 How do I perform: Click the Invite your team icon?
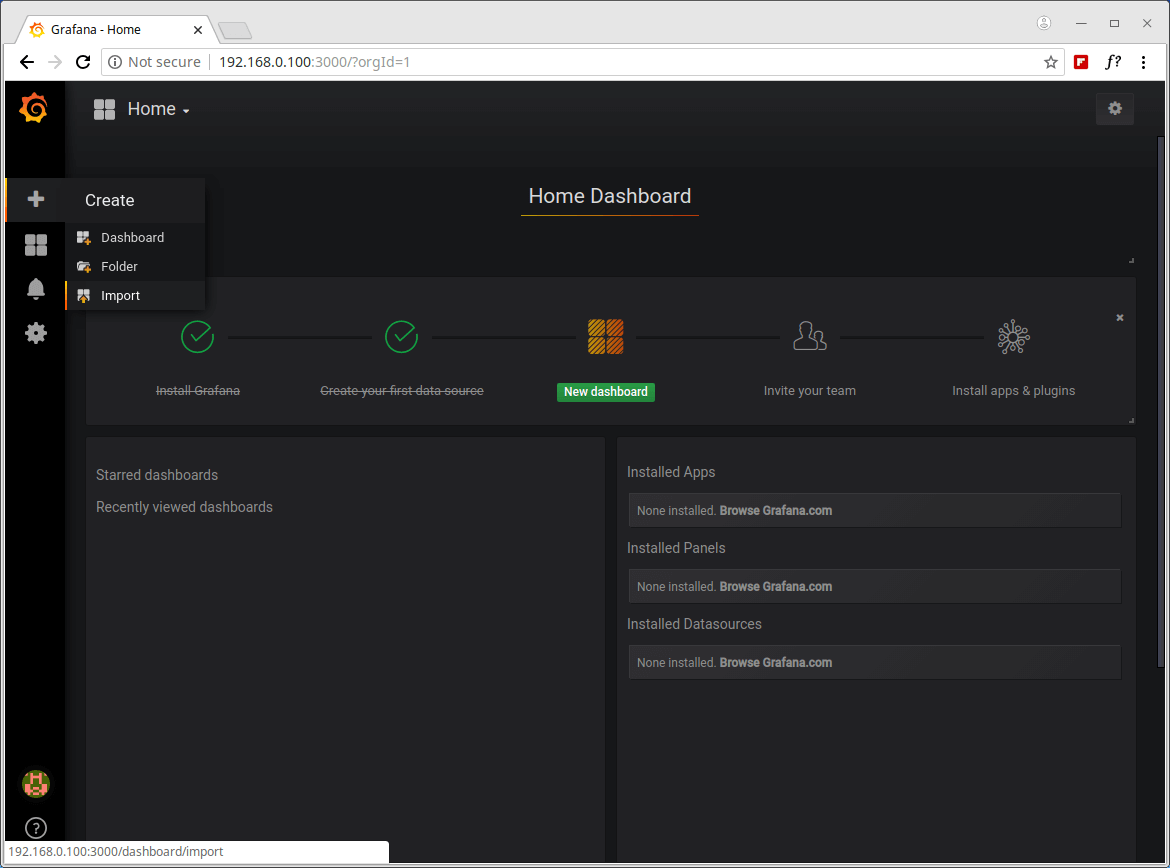tap(809, 337)
